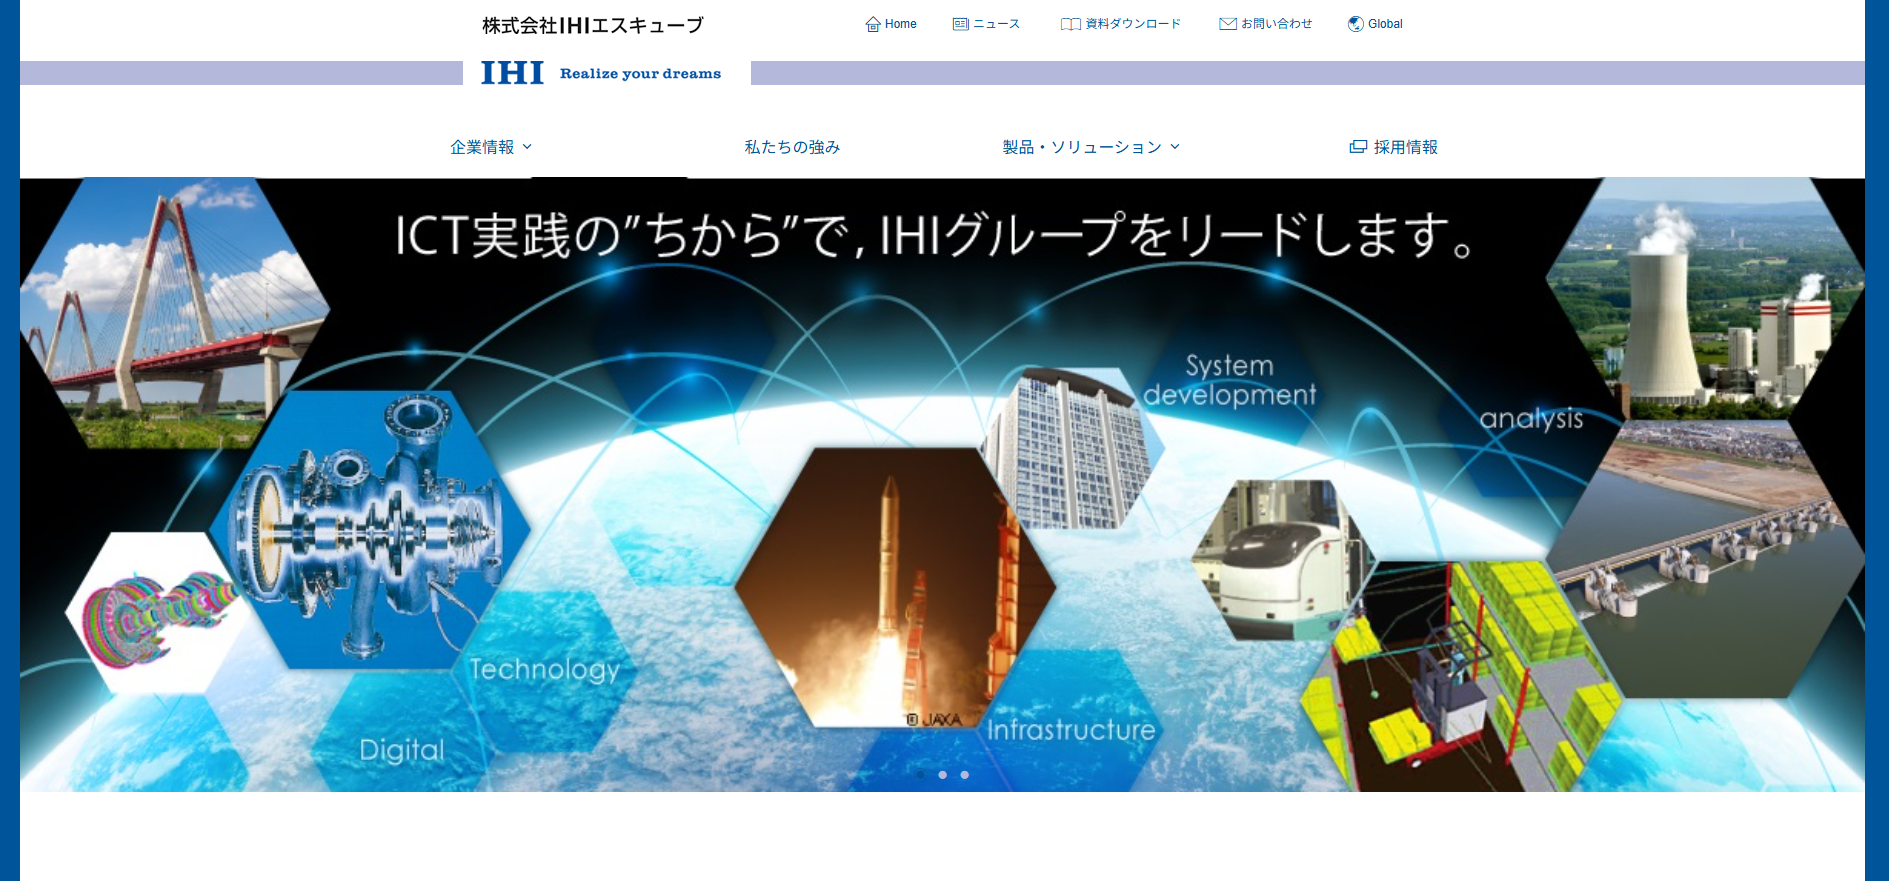Click the external-window icon beside 採用情報
Viewport: 1889px width, 881px height.
tap(1358, 147)
